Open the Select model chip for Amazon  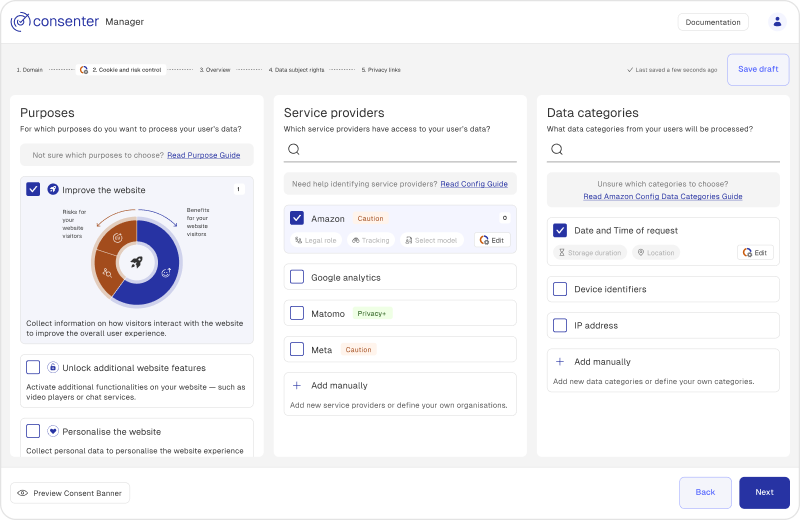click(431, 240)
